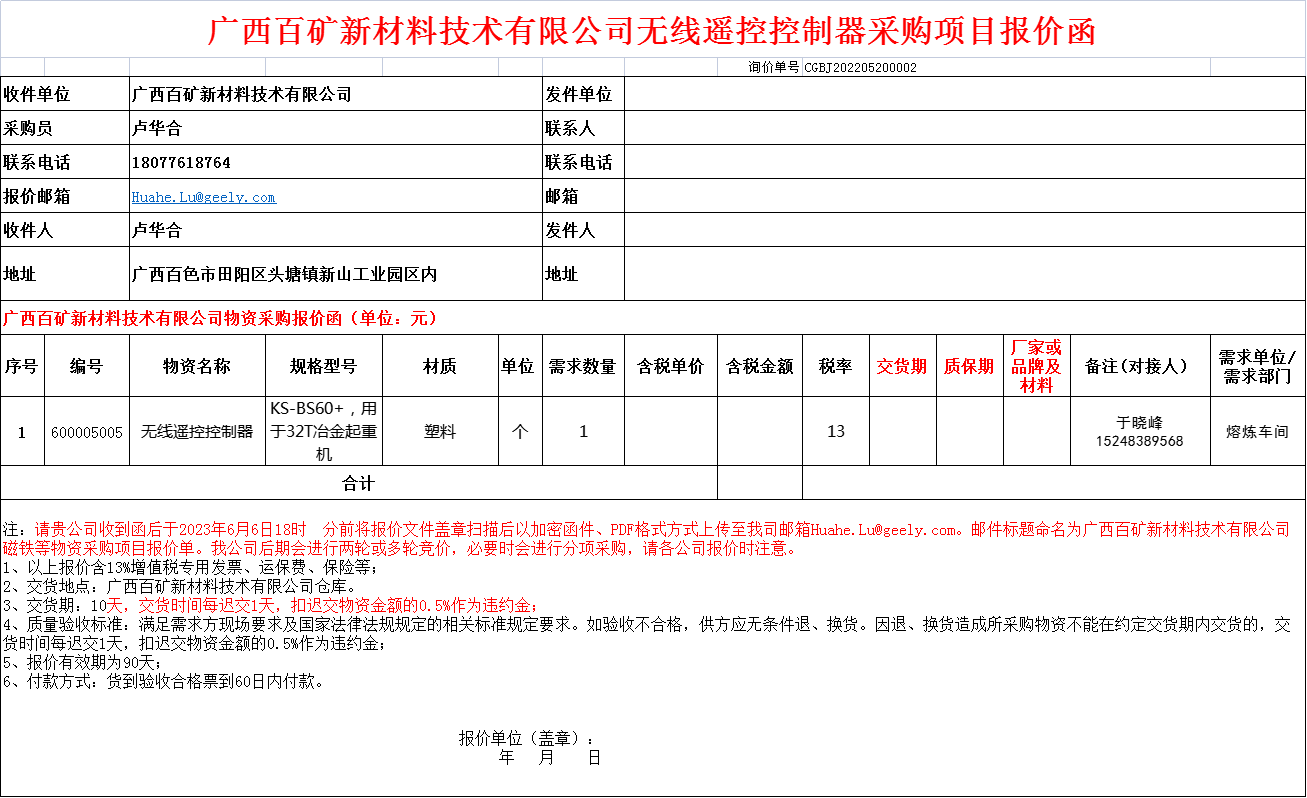1307x798 pixels.
Task: Select note 1 about 13% VAT invoice
Action: tap(191, 568)
